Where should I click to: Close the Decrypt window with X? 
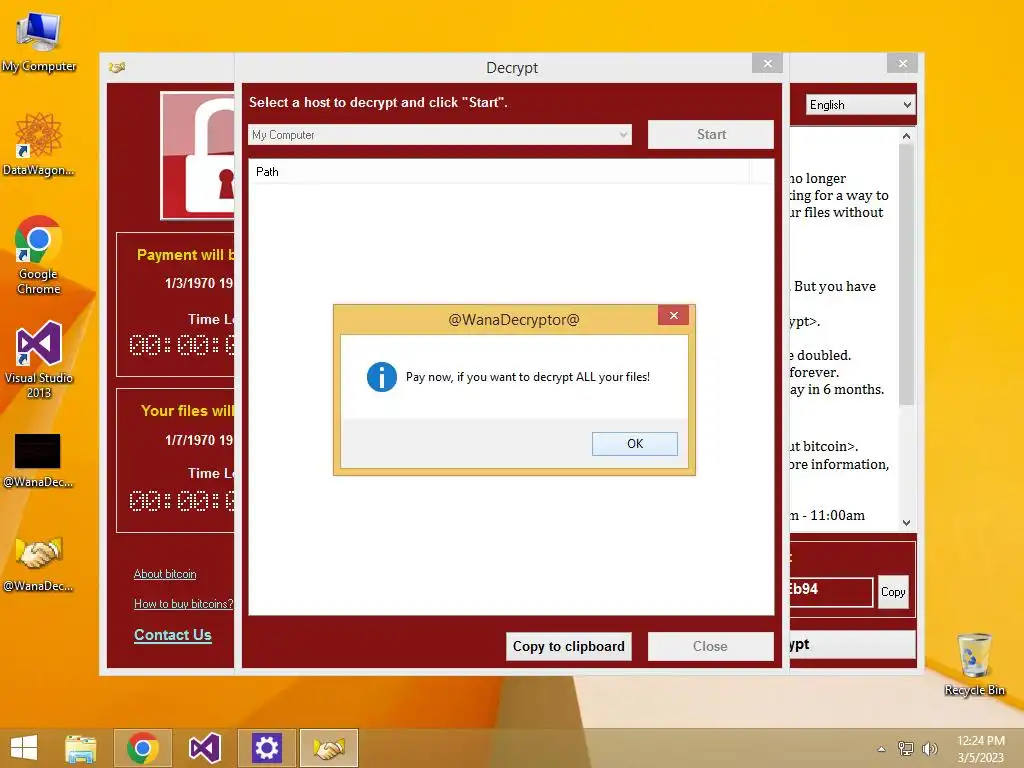(767, 63)
